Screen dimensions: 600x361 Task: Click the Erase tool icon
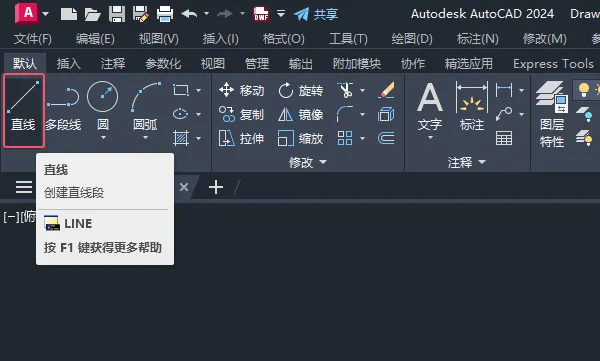point(386,90)
